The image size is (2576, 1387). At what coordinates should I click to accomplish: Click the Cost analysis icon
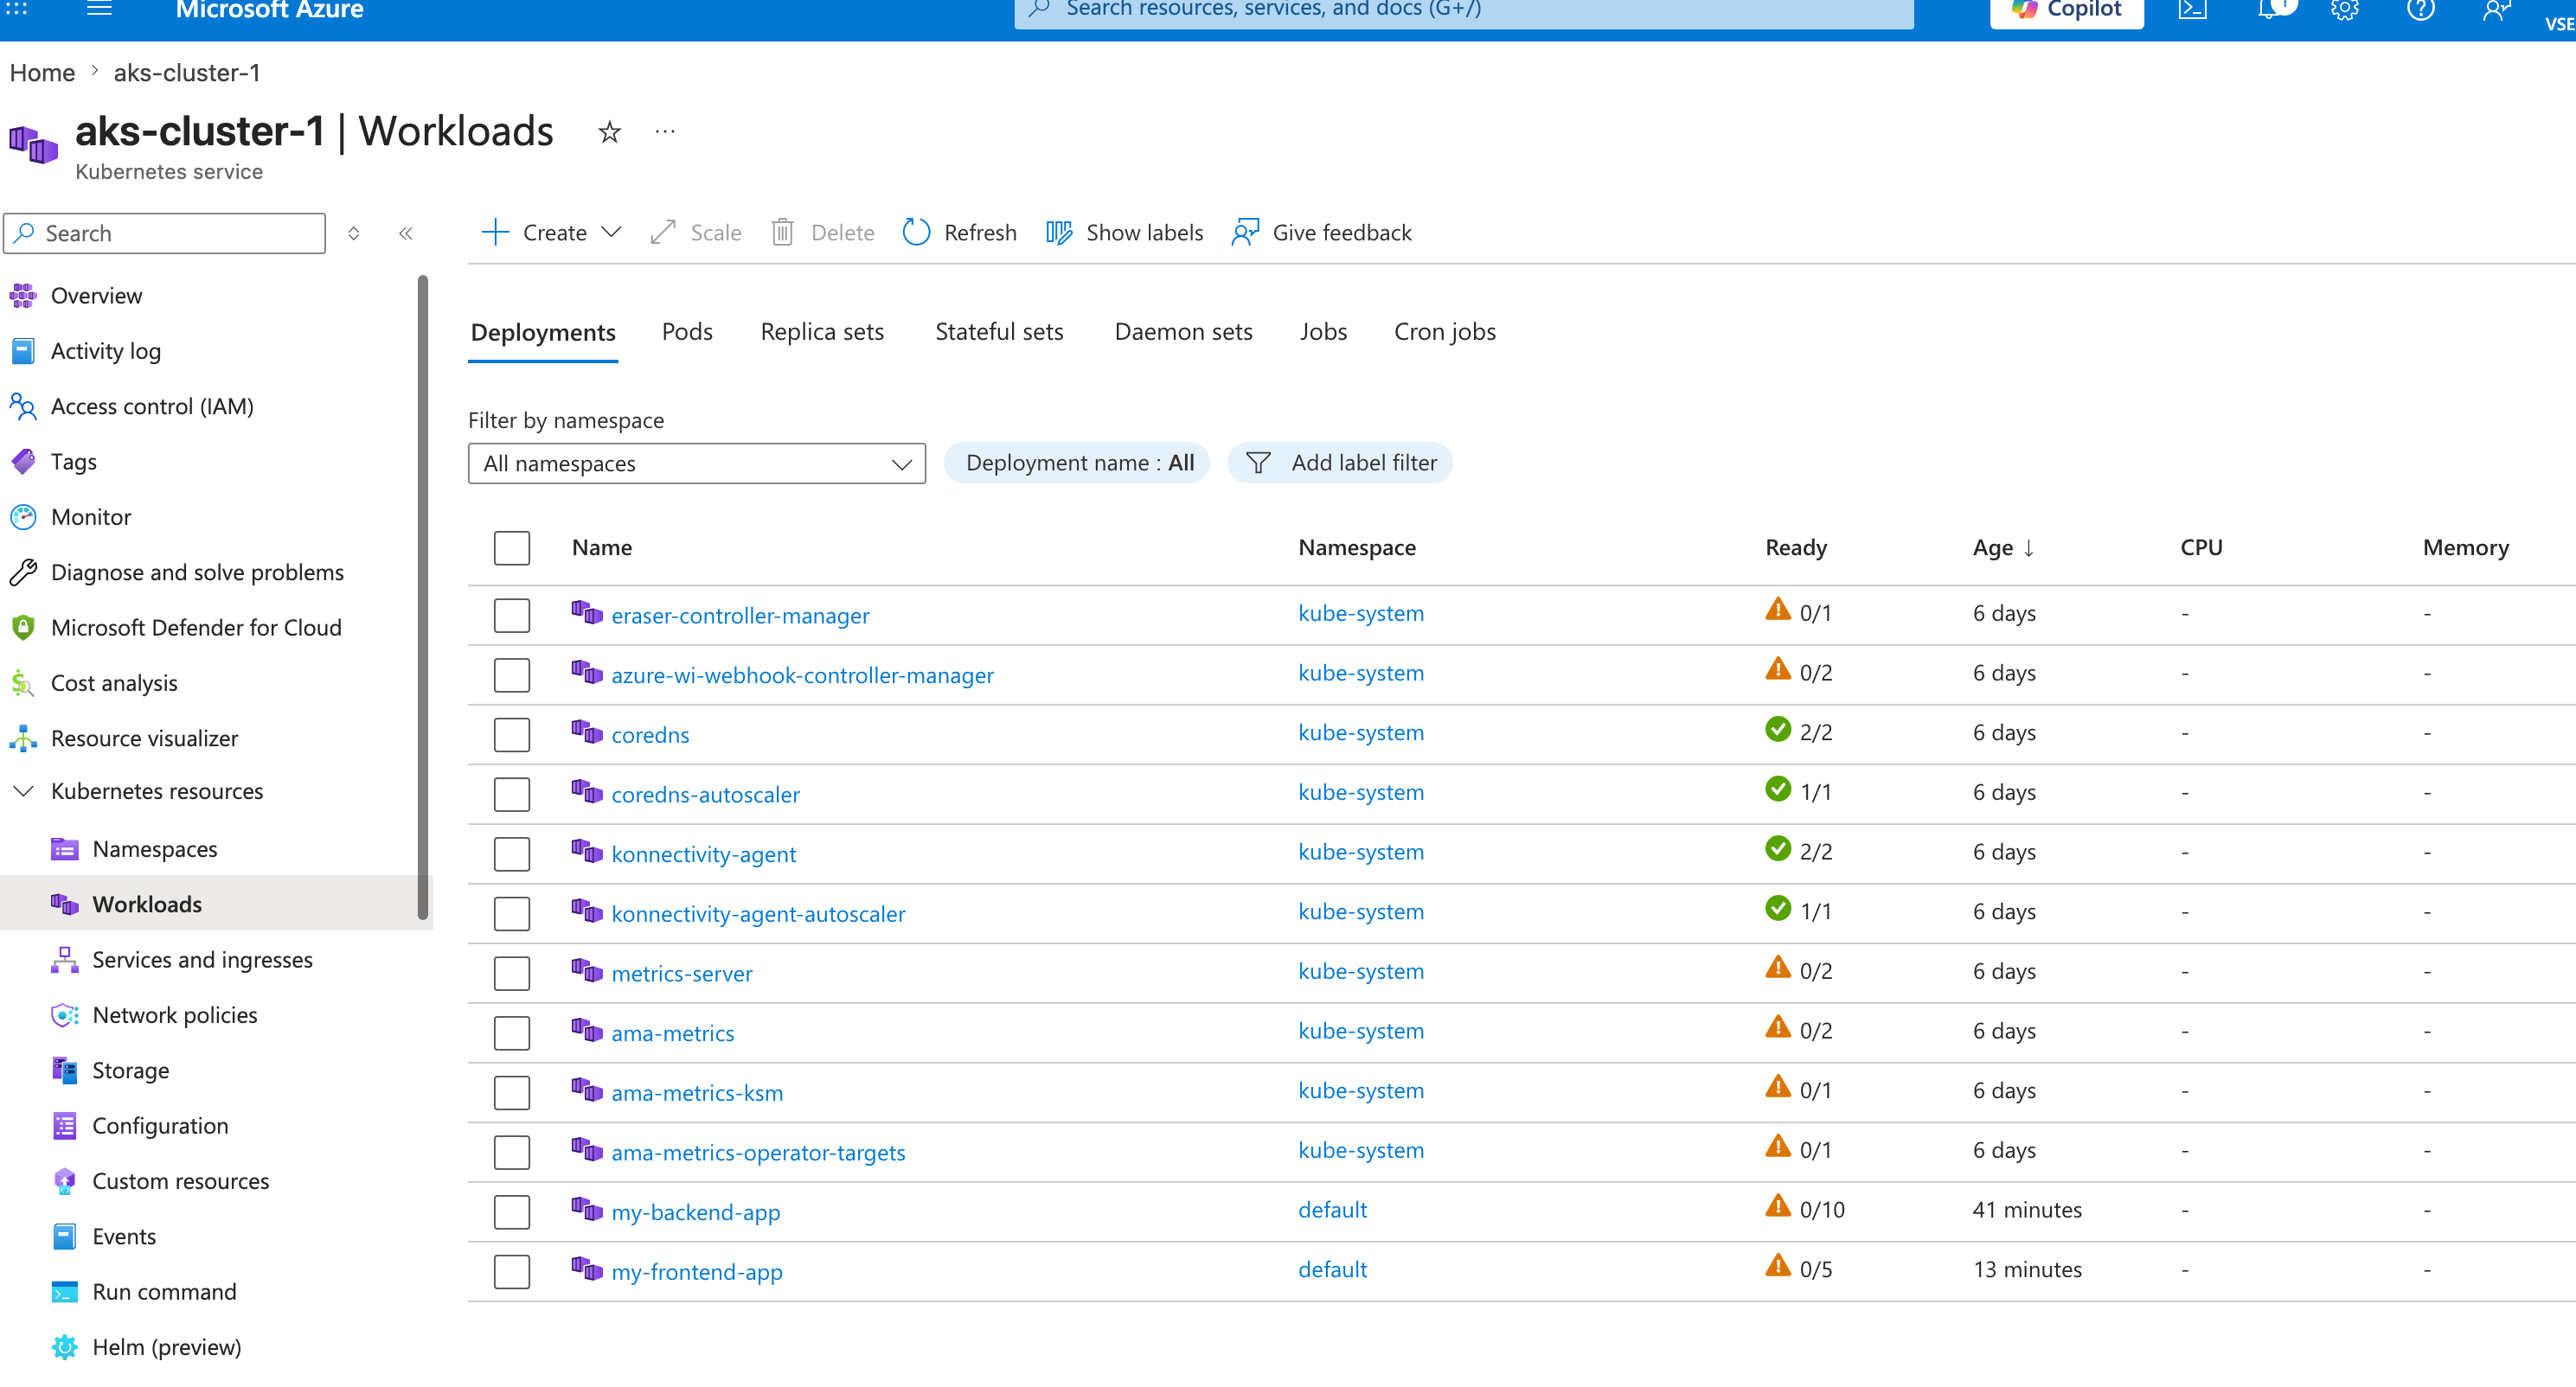[23, 683]
